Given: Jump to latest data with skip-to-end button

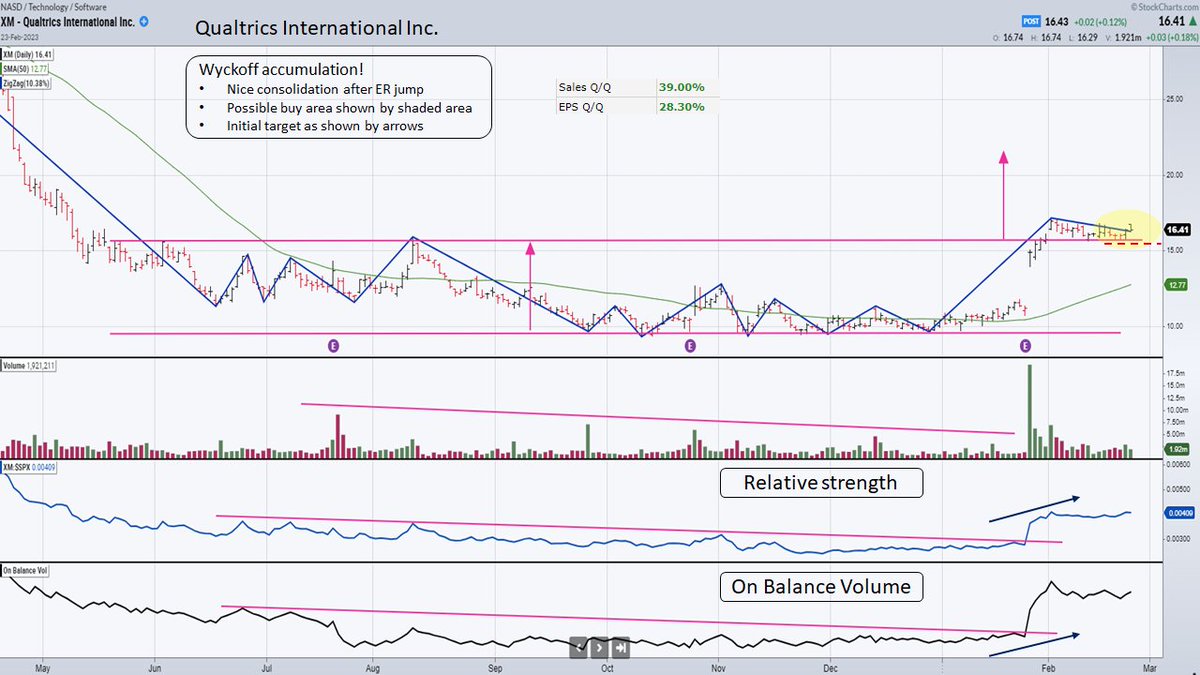Looking at the screenshot, I should [621, 647].
